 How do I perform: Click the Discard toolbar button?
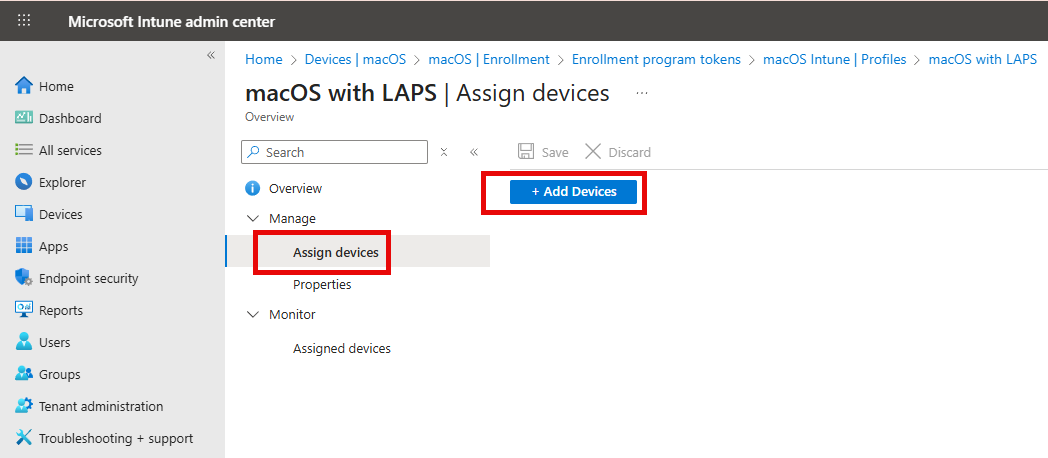(618, 152)
